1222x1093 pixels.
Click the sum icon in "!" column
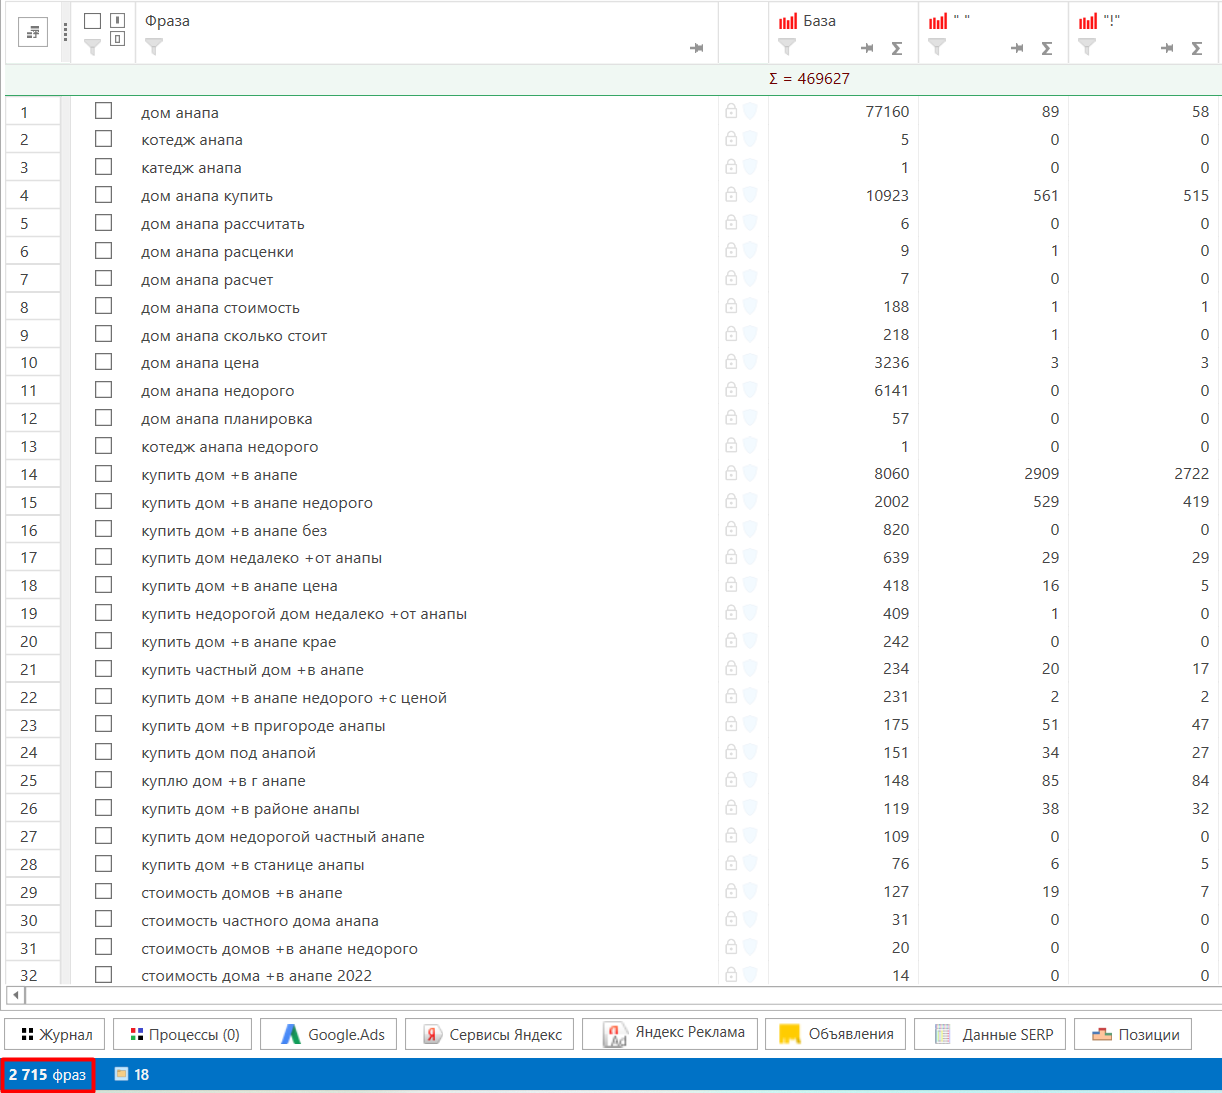click(x=1197, y=48)
